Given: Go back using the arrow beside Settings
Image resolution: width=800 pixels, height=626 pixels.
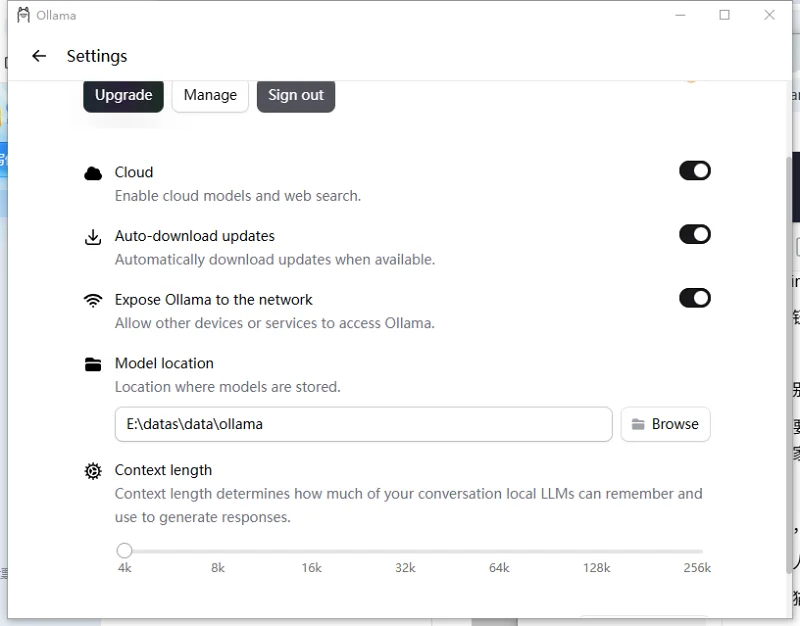Looking at the screenshot, I should pos(39,56).
